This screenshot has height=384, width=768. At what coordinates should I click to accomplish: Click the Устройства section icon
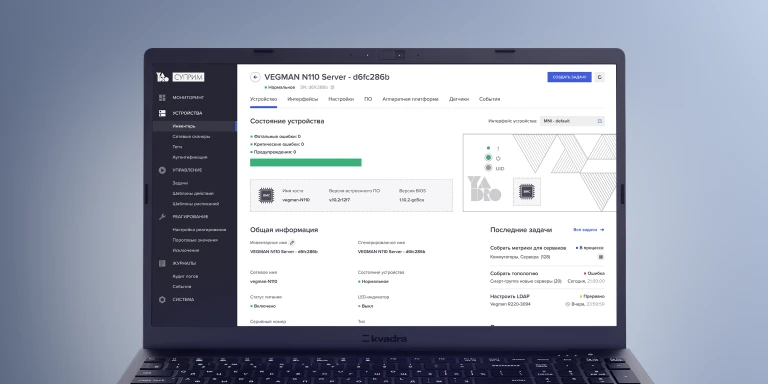tap(162, 113)
